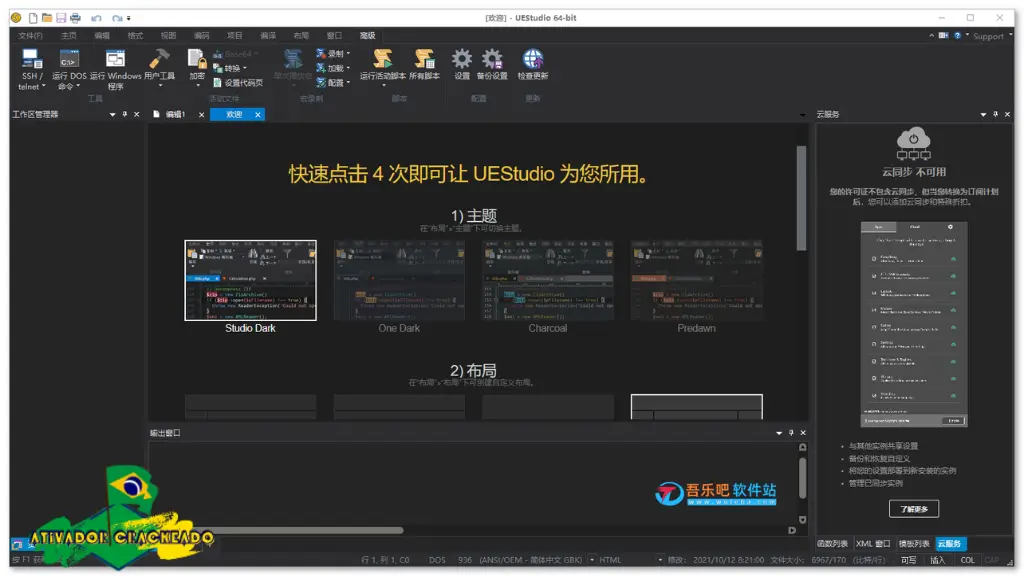
Task: Toggle CAP indicator in status bar
Action: coord(991,560)
